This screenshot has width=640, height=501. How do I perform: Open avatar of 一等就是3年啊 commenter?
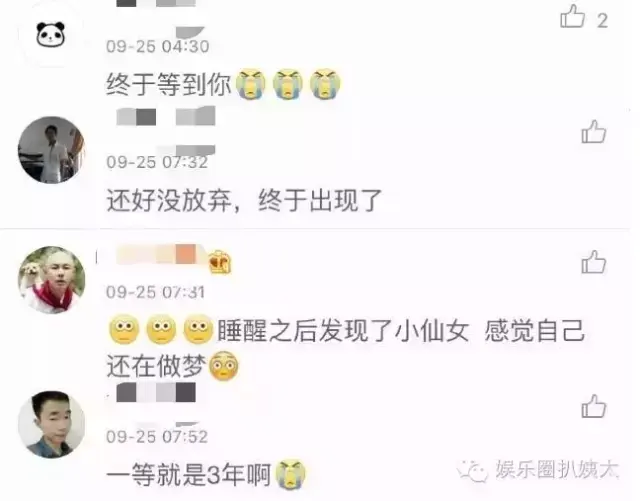(51, 424)
